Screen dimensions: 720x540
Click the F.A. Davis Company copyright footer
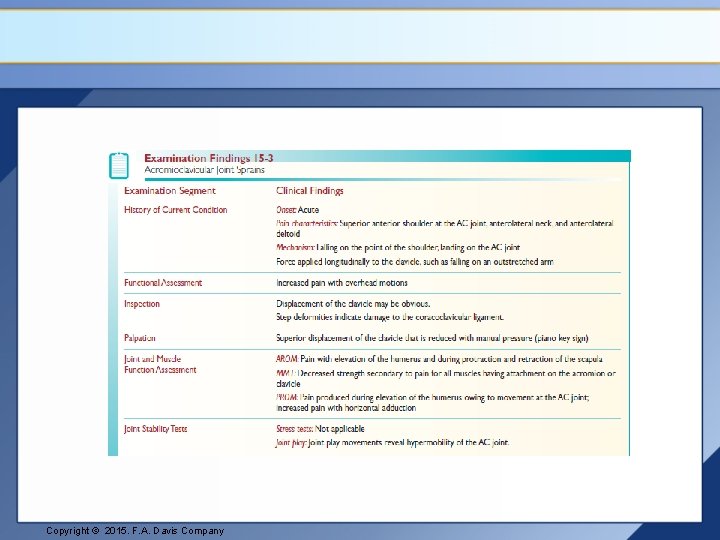pyautogui.click(x=135, y=531)
